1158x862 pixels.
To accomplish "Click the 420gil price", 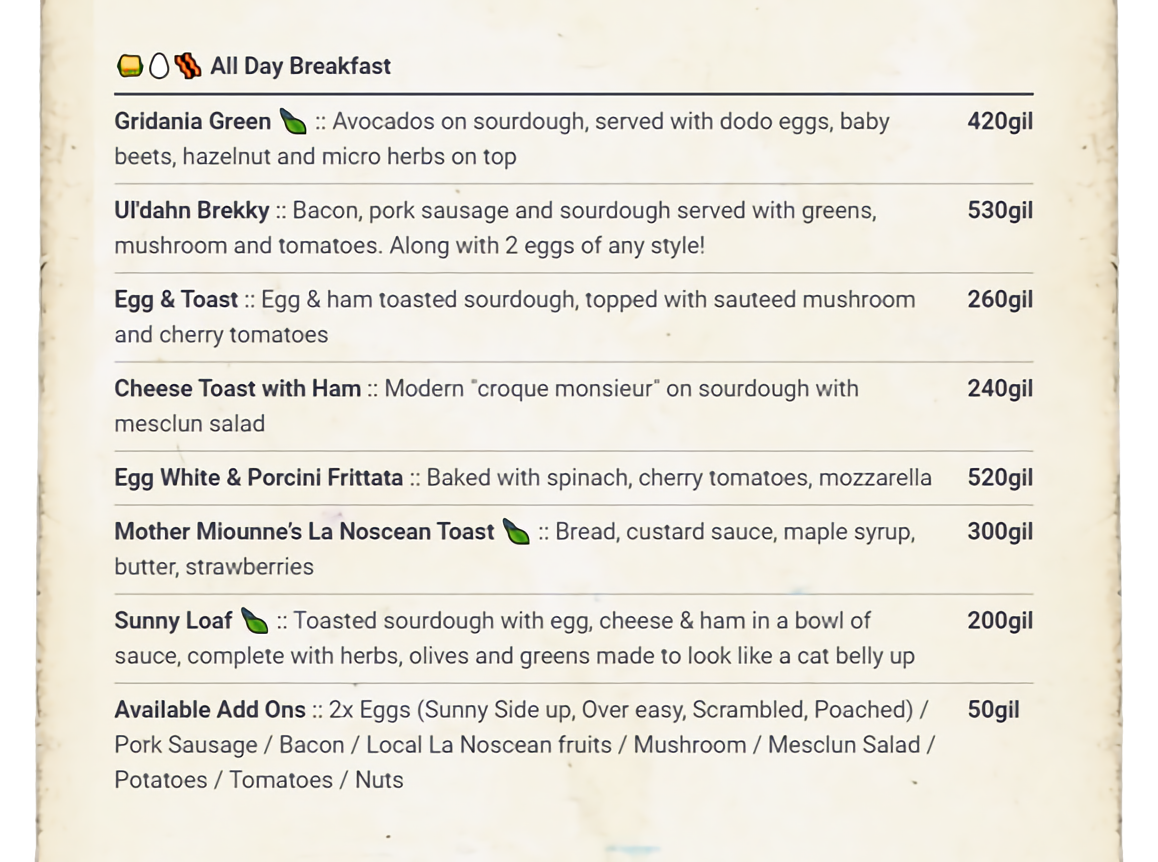I will tap(999, 122).
